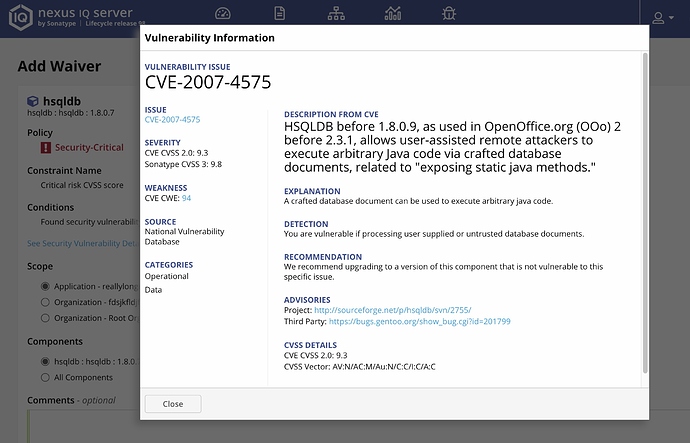
Task: Open the user account menu
Action: tap(663, 18)
